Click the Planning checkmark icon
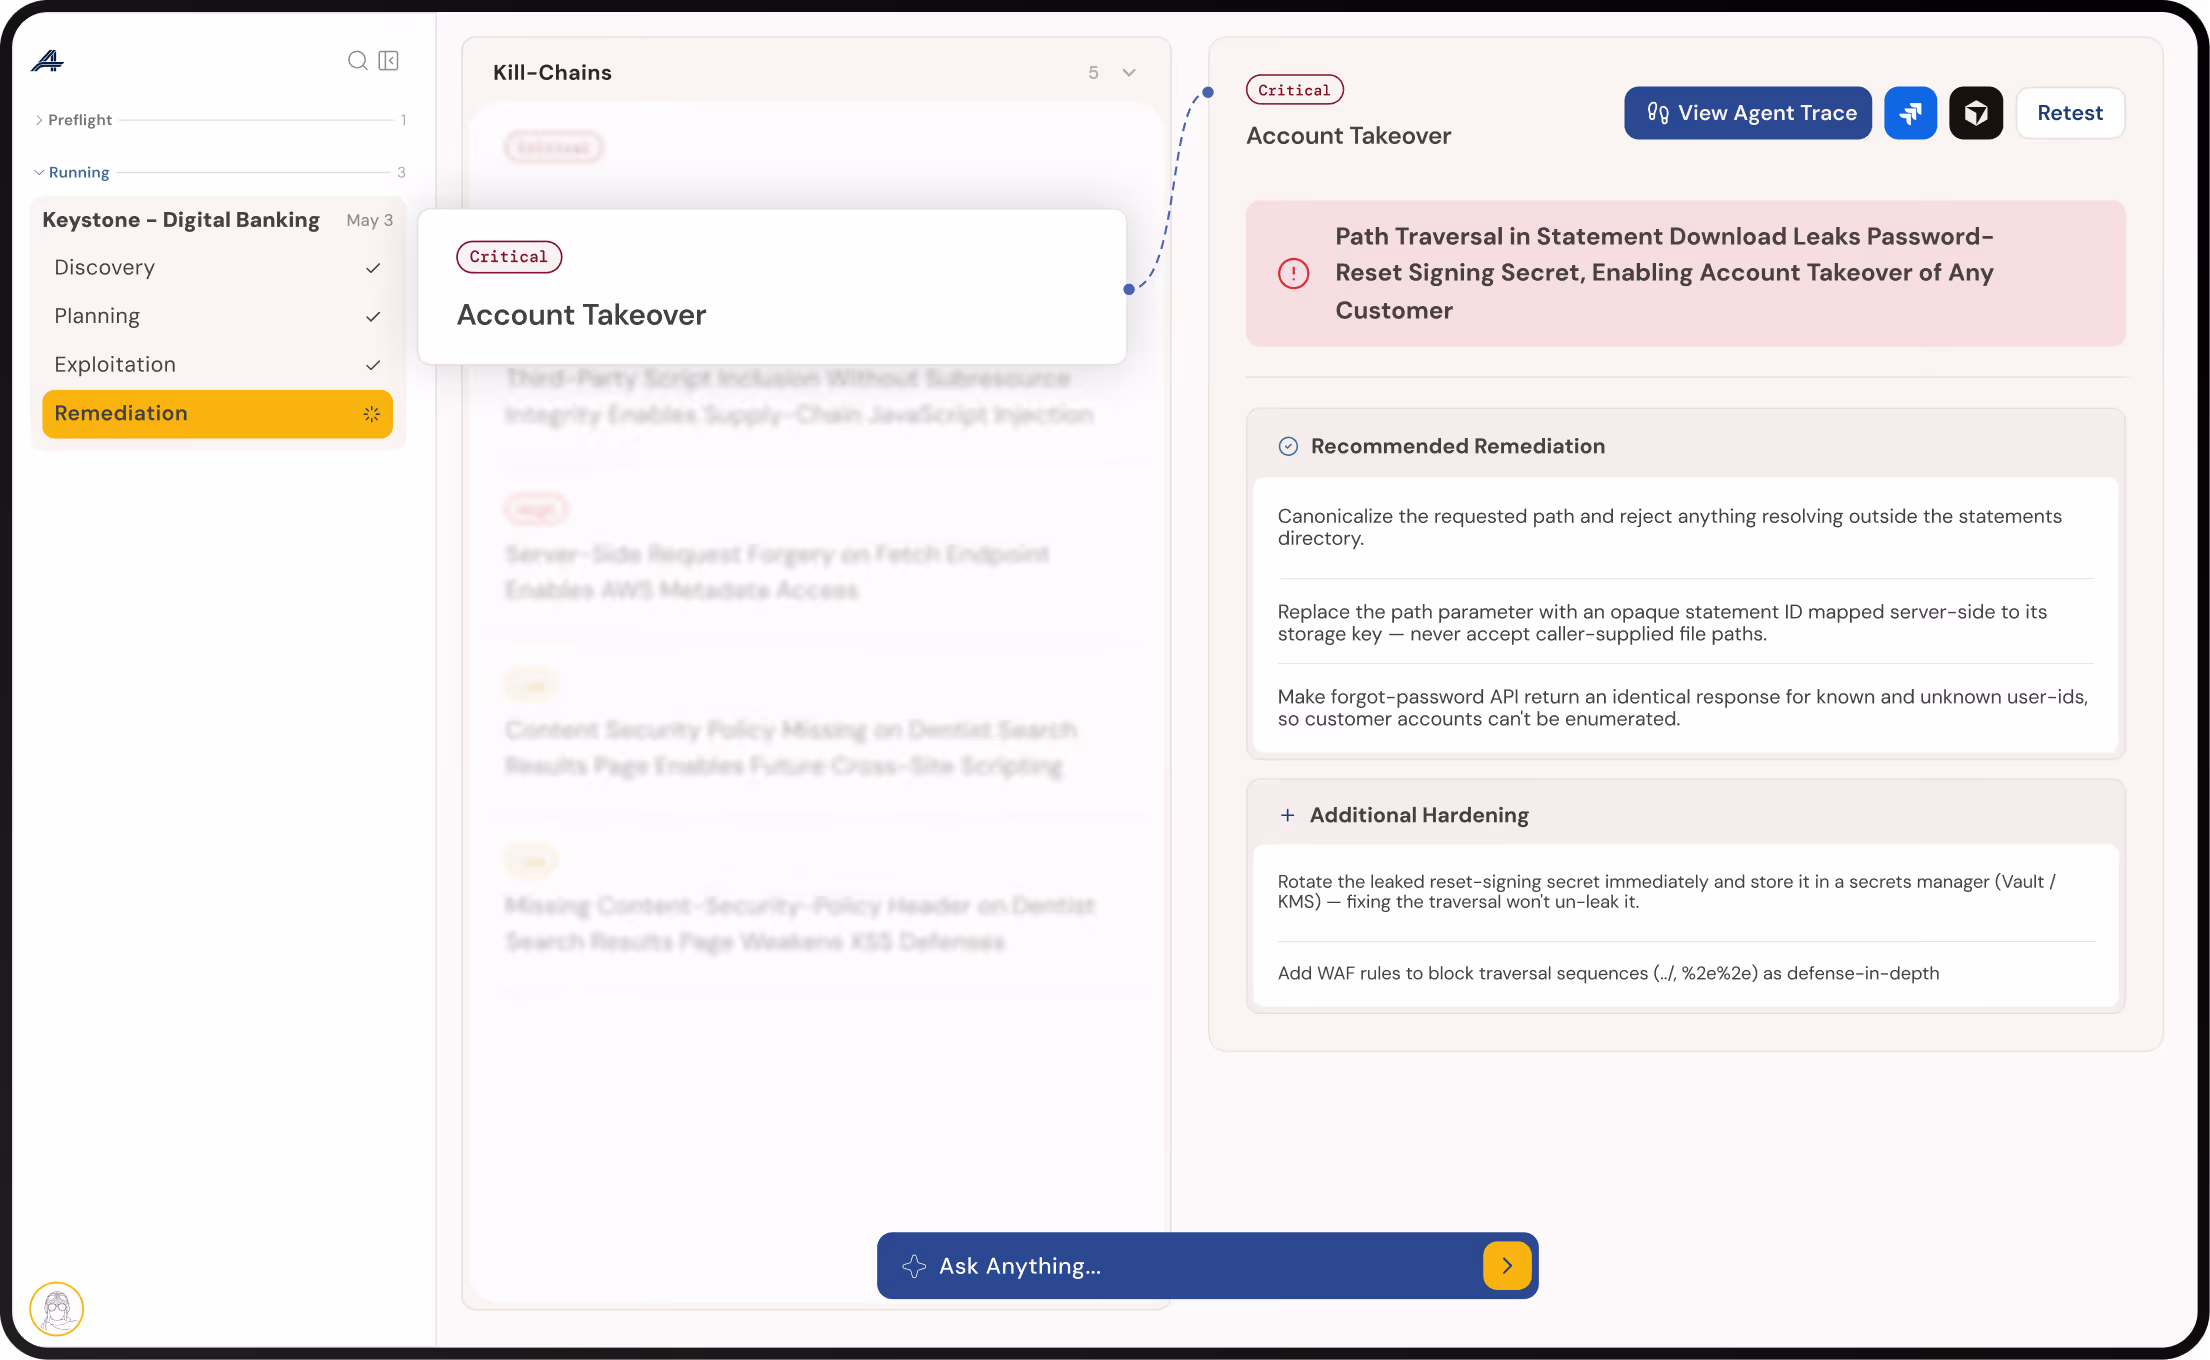Viewport: 2210px width, 1360px height. (x=373, y=317)
